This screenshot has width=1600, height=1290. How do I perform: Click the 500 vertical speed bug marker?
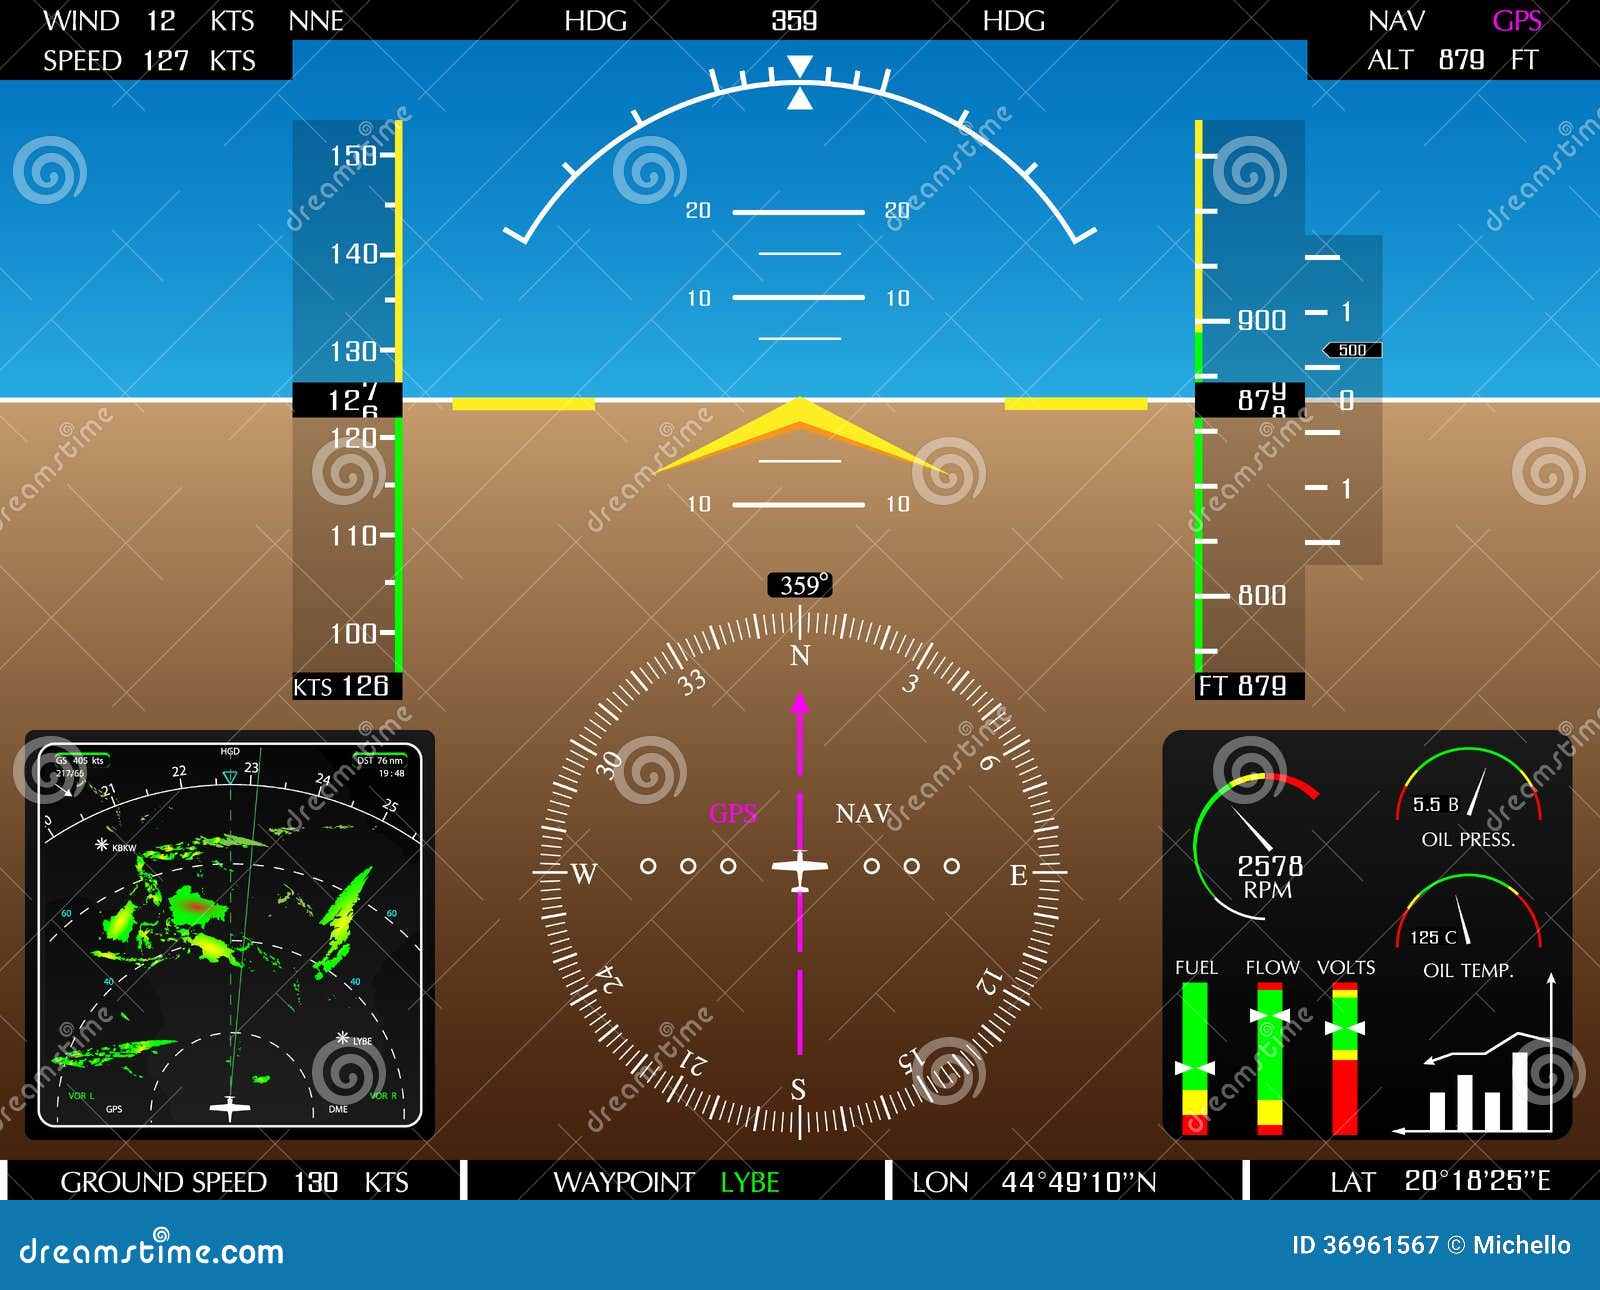pyautogui.click(x=1352, y=350)
